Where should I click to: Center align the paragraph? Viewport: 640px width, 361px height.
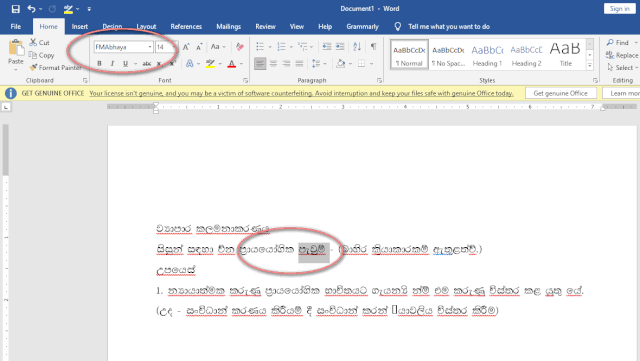(273, 64)
